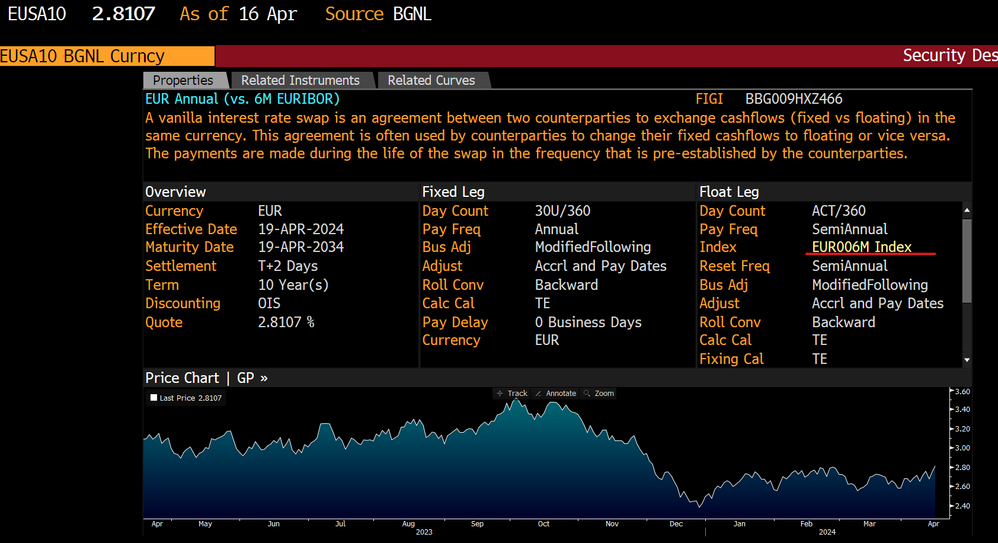998x543 pixels.
Task: Click the FIGI code BBG009HXZ466
Action: click(x=793, y=99)
